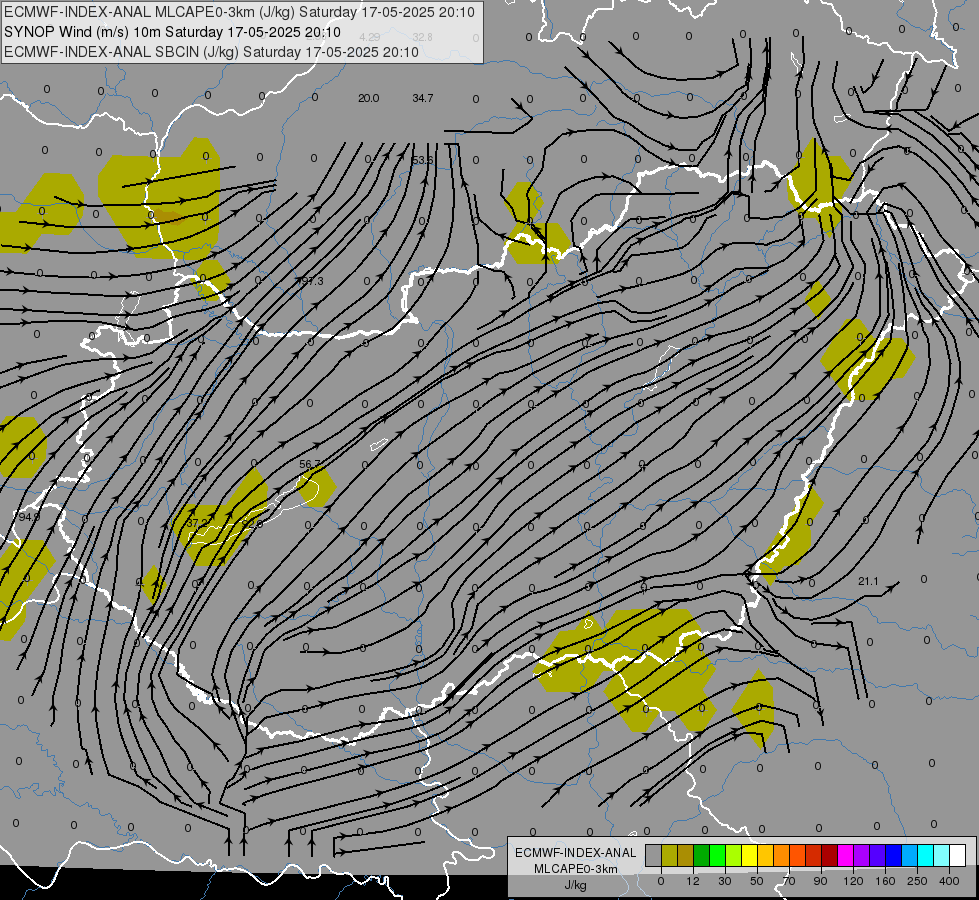Click the map value 21.1
979x900 pixels.
click(868, 581)
